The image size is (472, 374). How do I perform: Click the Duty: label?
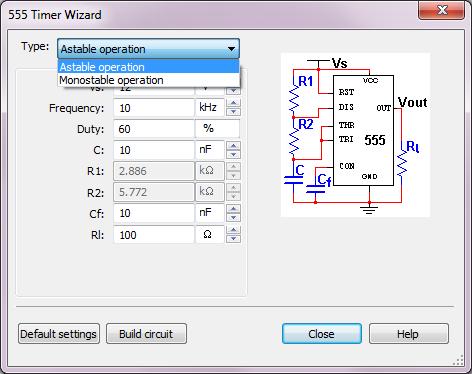click(91, 129)
